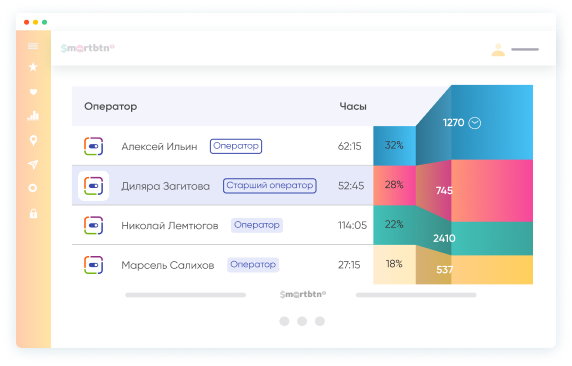572x366 pixels.
Task: Click the Старший оператор badge
Action: pyautogui.click(x=270, y=185)
